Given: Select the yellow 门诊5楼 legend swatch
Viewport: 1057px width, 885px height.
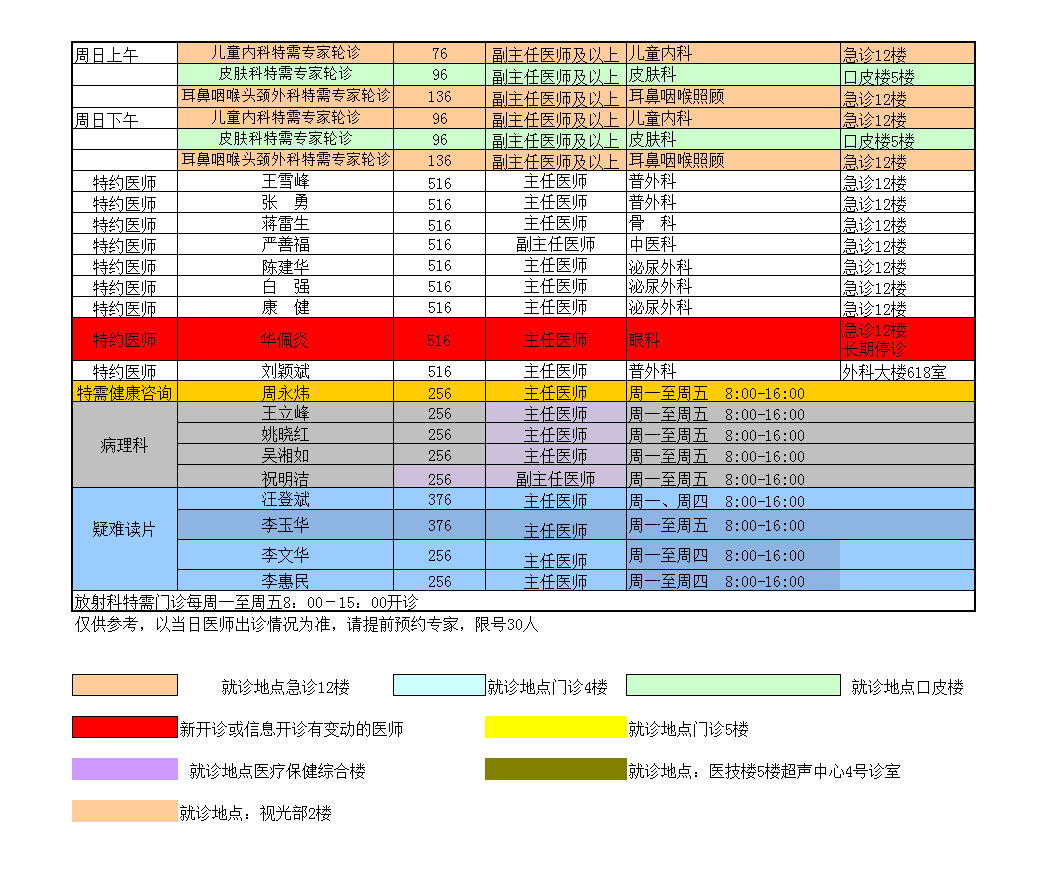Looking at the screenshot, I should pyautogui.click(x=555, y=727).
